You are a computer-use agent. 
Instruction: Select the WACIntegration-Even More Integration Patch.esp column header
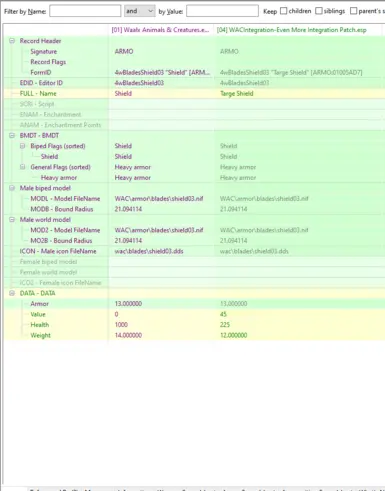[291, 30]
